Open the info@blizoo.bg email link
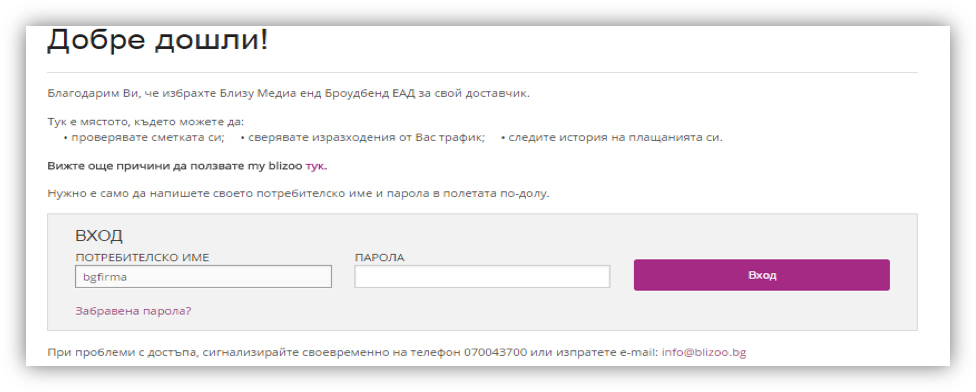This screenshot has height=392, width=976. click(x=703, y=353)
